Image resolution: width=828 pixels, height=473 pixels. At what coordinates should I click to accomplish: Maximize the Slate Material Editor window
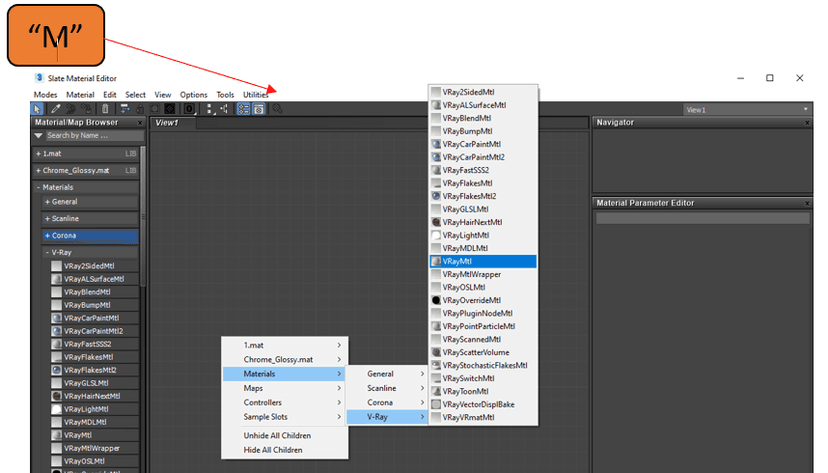tap(770, 78)
